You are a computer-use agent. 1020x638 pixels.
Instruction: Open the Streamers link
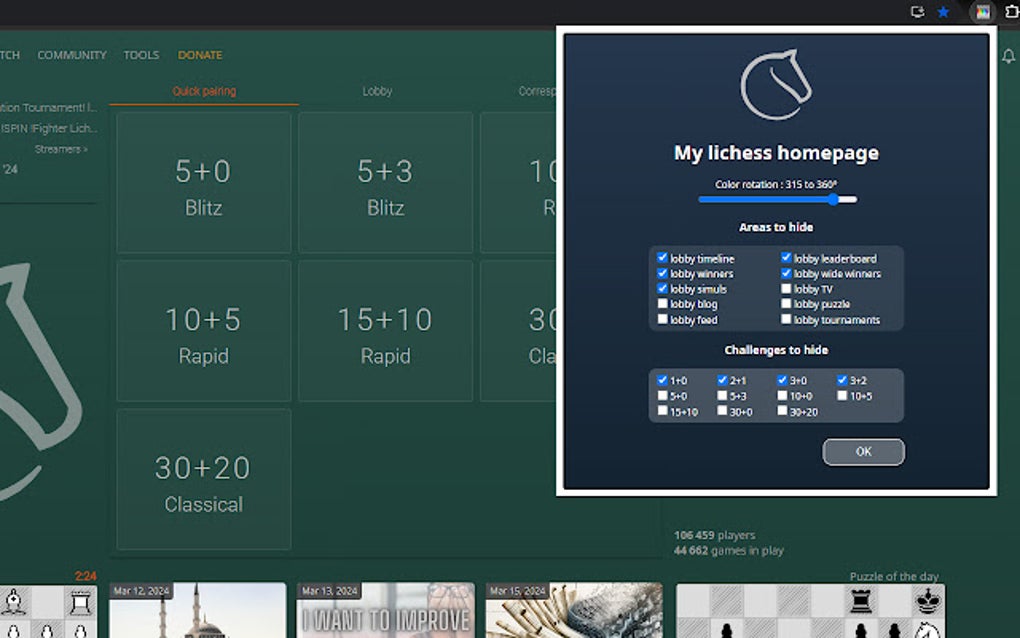tap(61, 150)
